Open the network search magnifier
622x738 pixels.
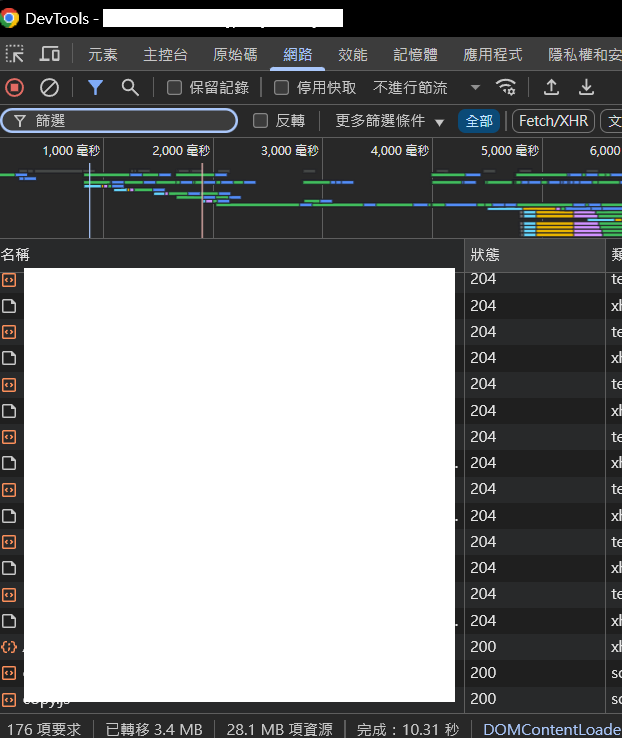pyautogui.click(x=130, y=87)
